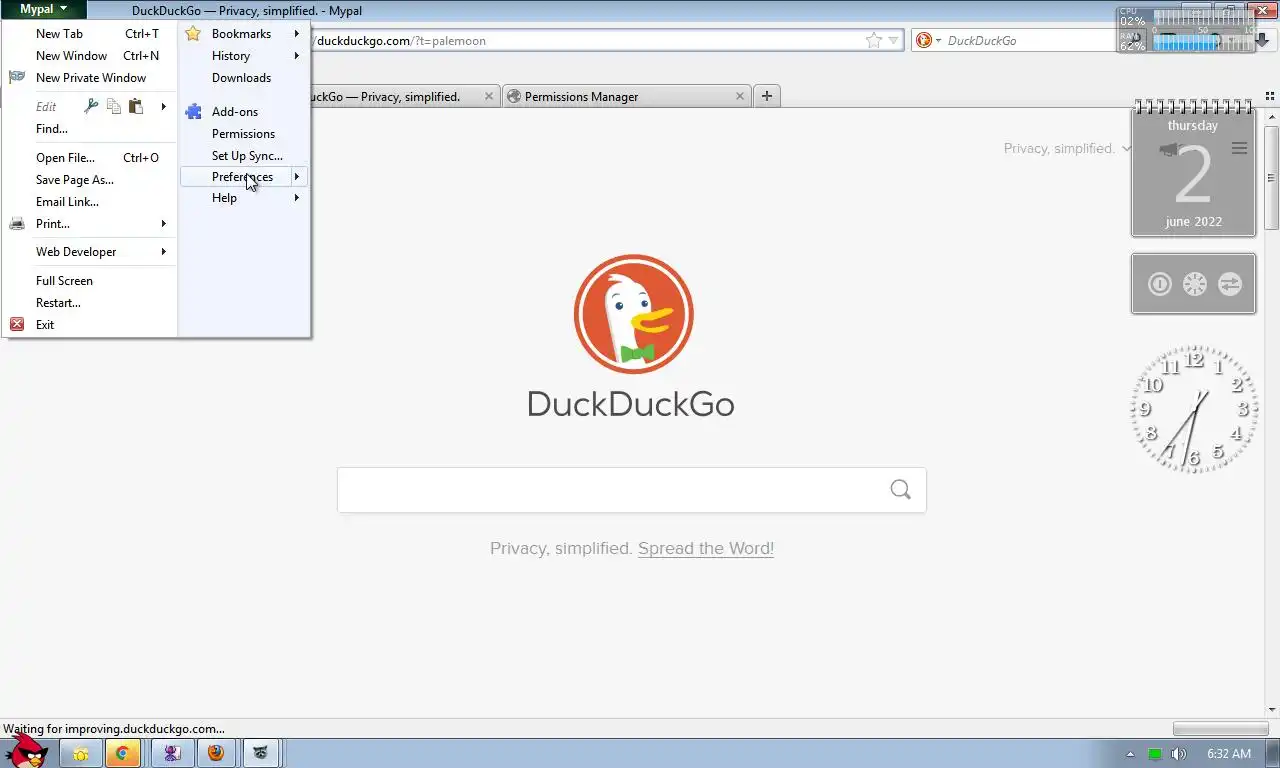Screen dimensions: 1280x768
Task: Open the DuckDuckGo hamburger menu
Action: (x=1239, y=148)
